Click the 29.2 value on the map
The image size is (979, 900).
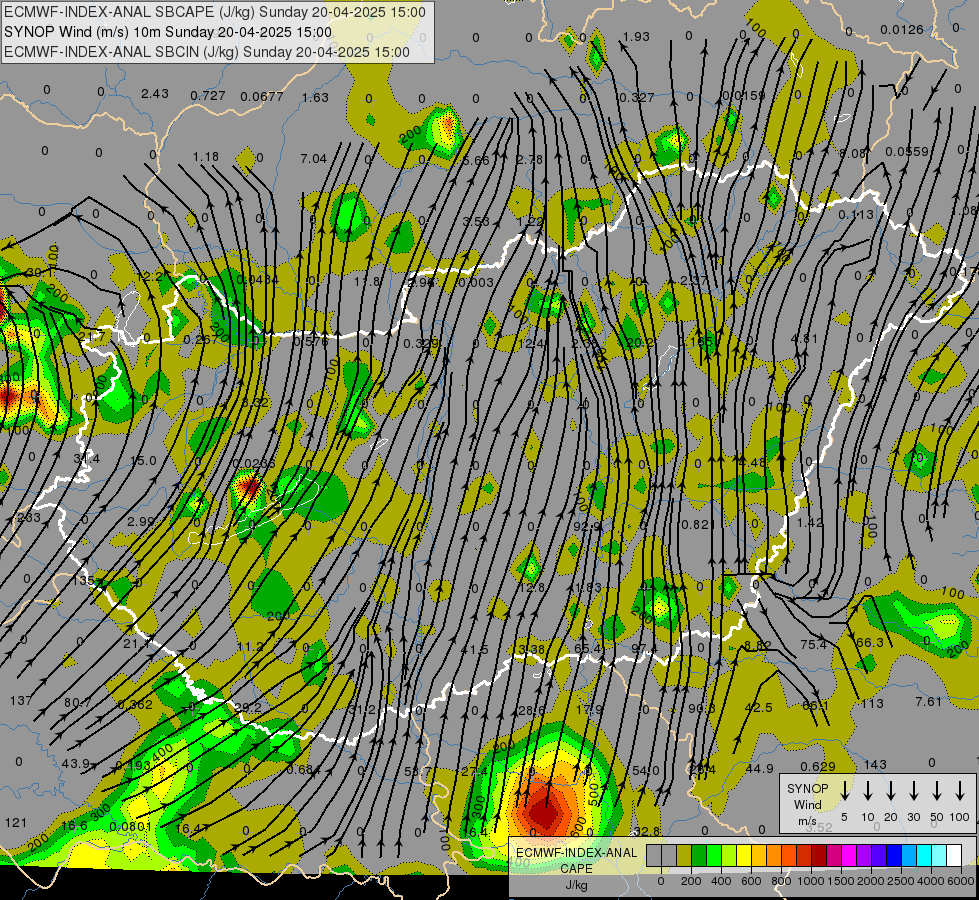[248, 707]
